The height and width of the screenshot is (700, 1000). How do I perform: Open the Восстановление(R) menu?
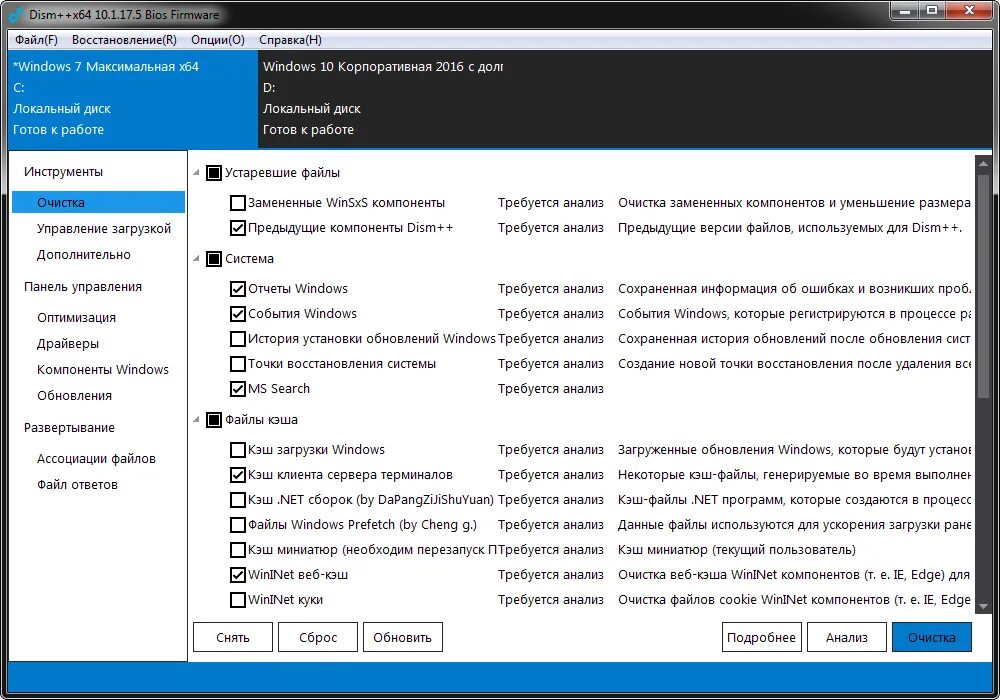124,40
